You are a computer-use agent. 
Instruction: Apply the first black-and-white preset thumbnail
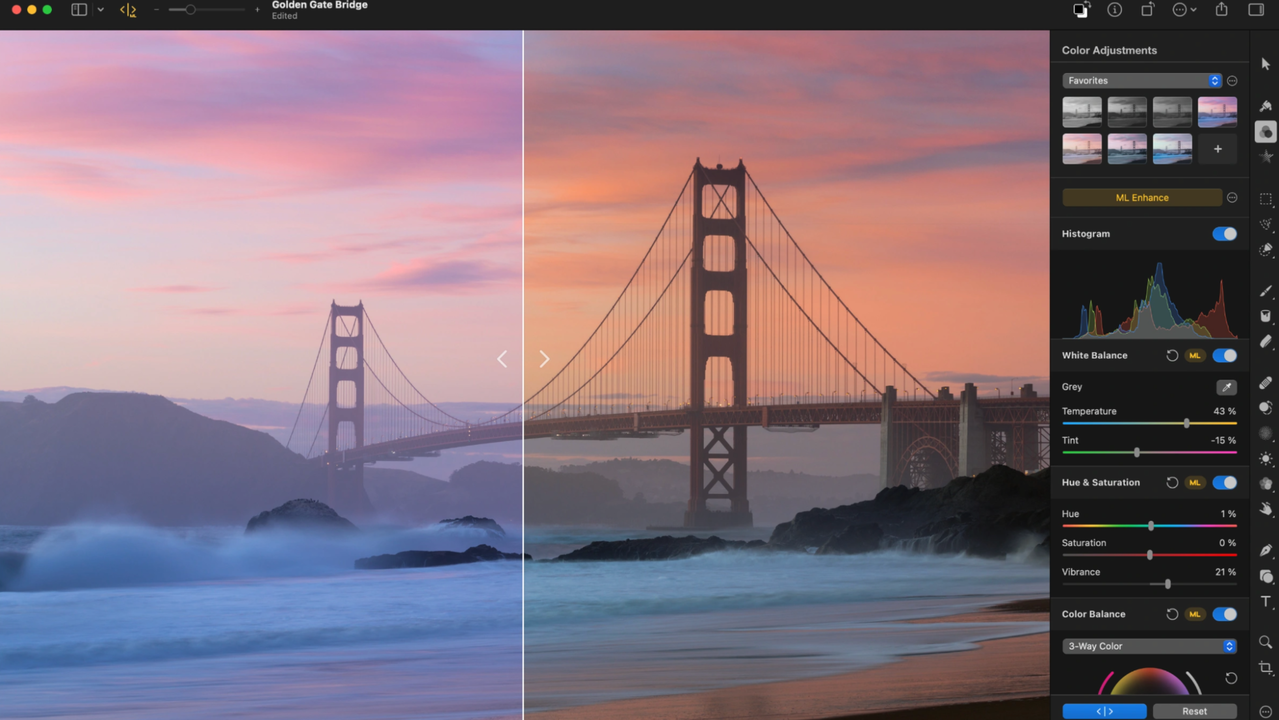click(x=1081, y=111)
